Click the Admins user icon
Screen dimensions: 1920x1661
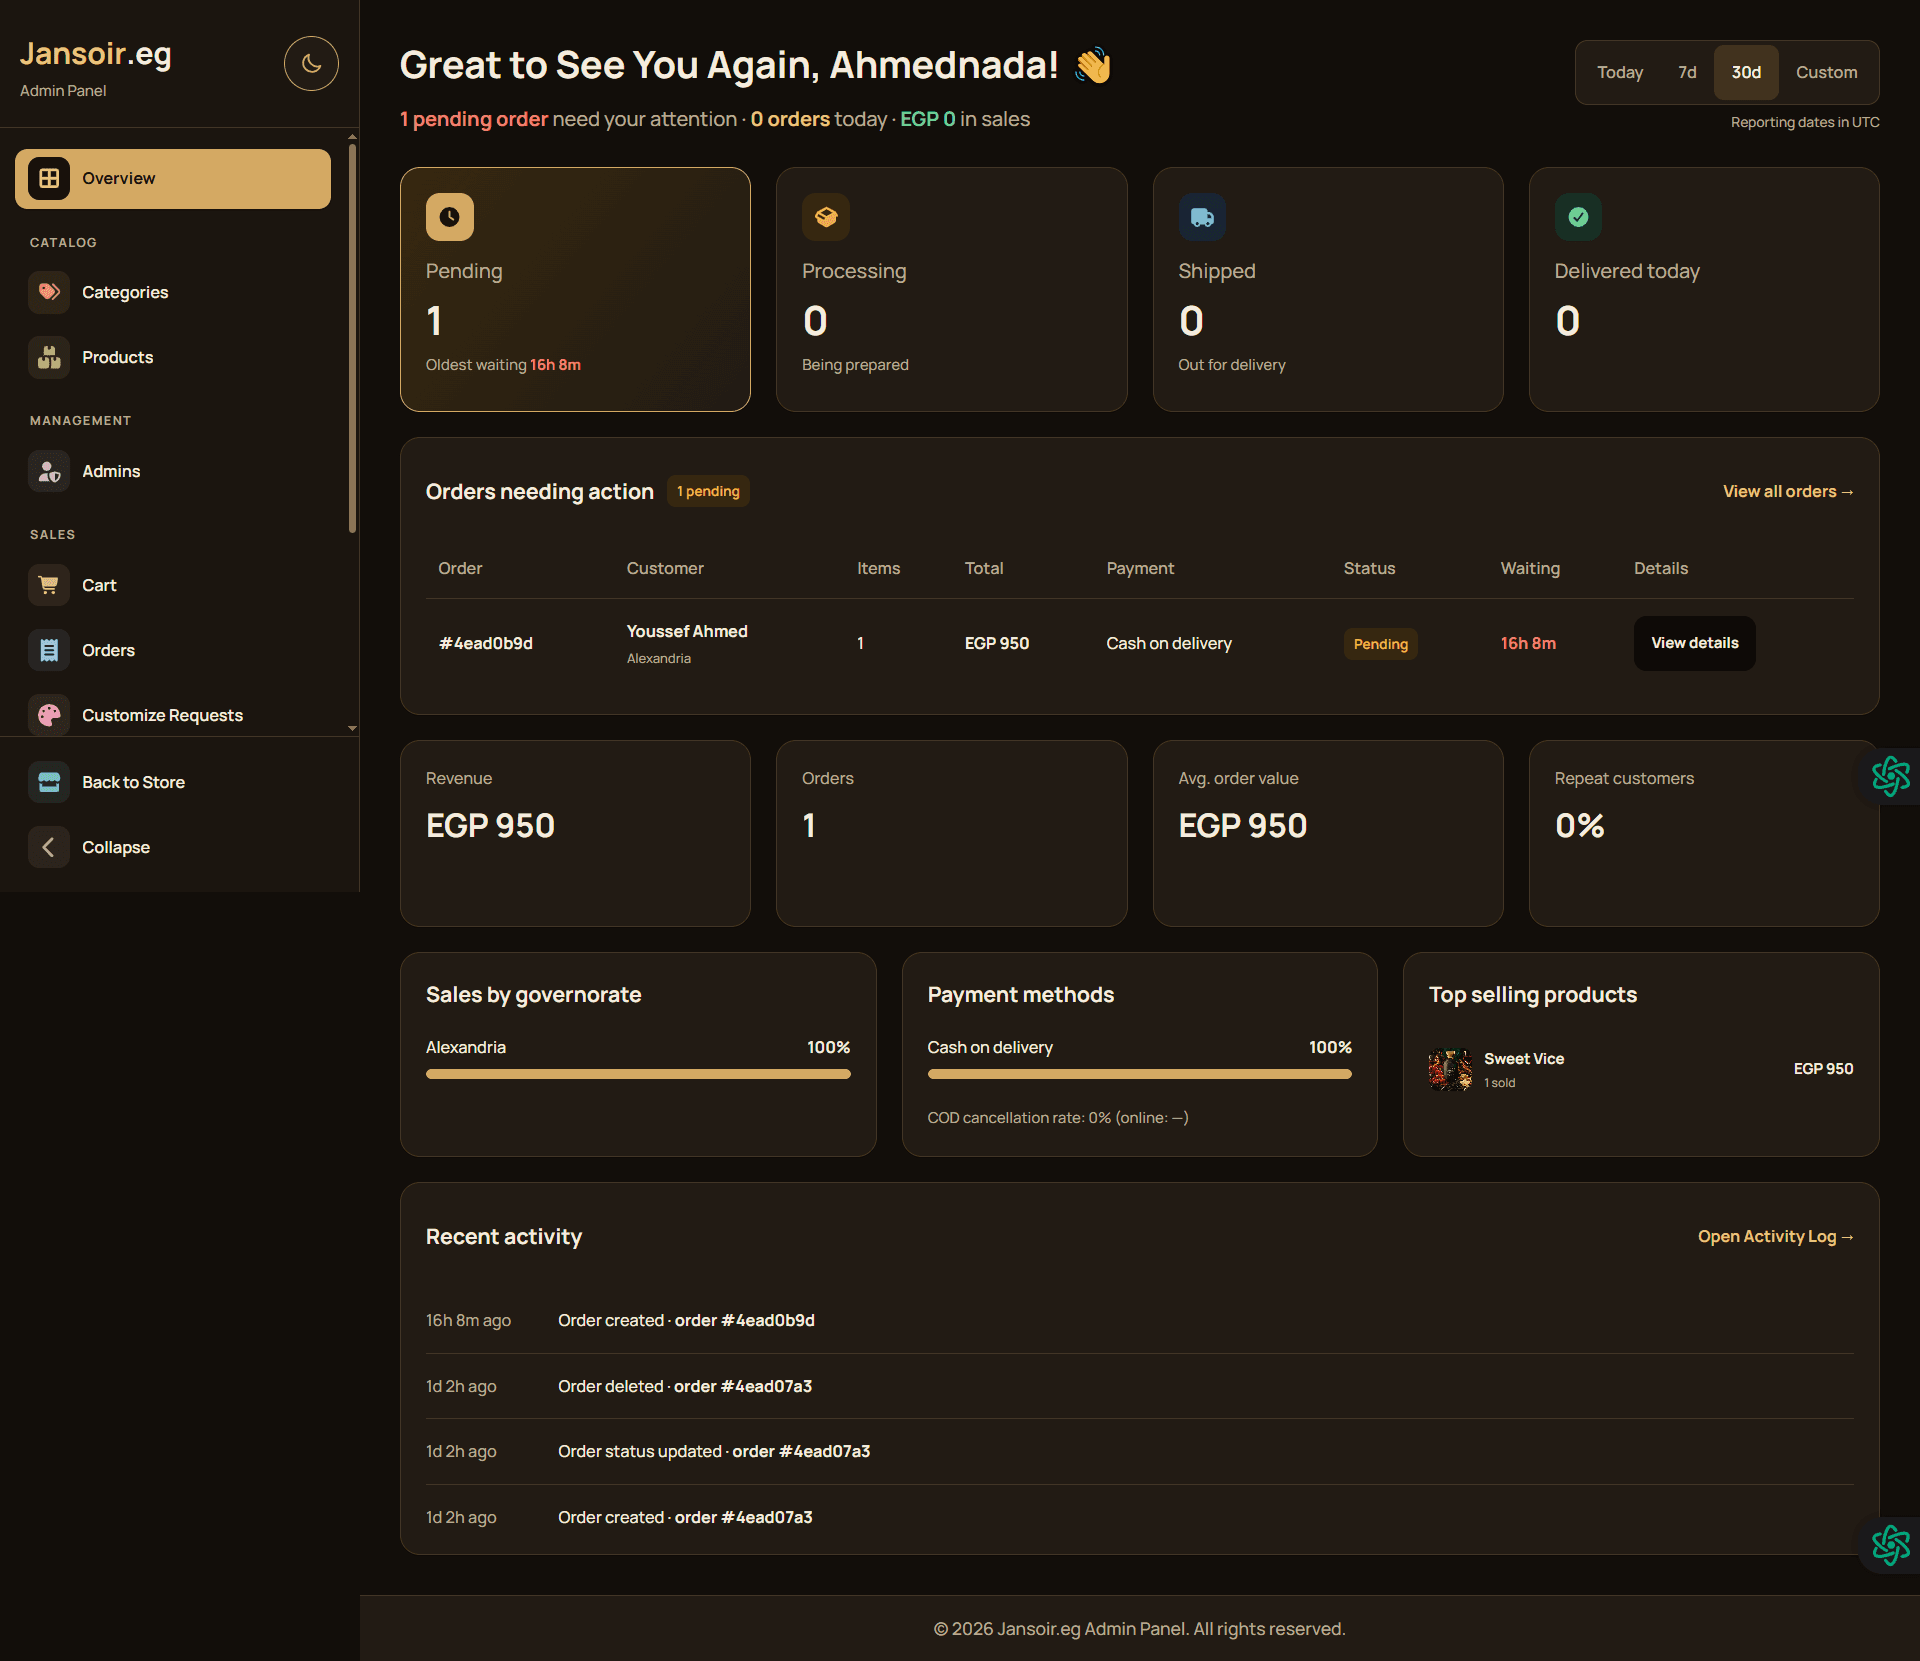tap(49, 471)
